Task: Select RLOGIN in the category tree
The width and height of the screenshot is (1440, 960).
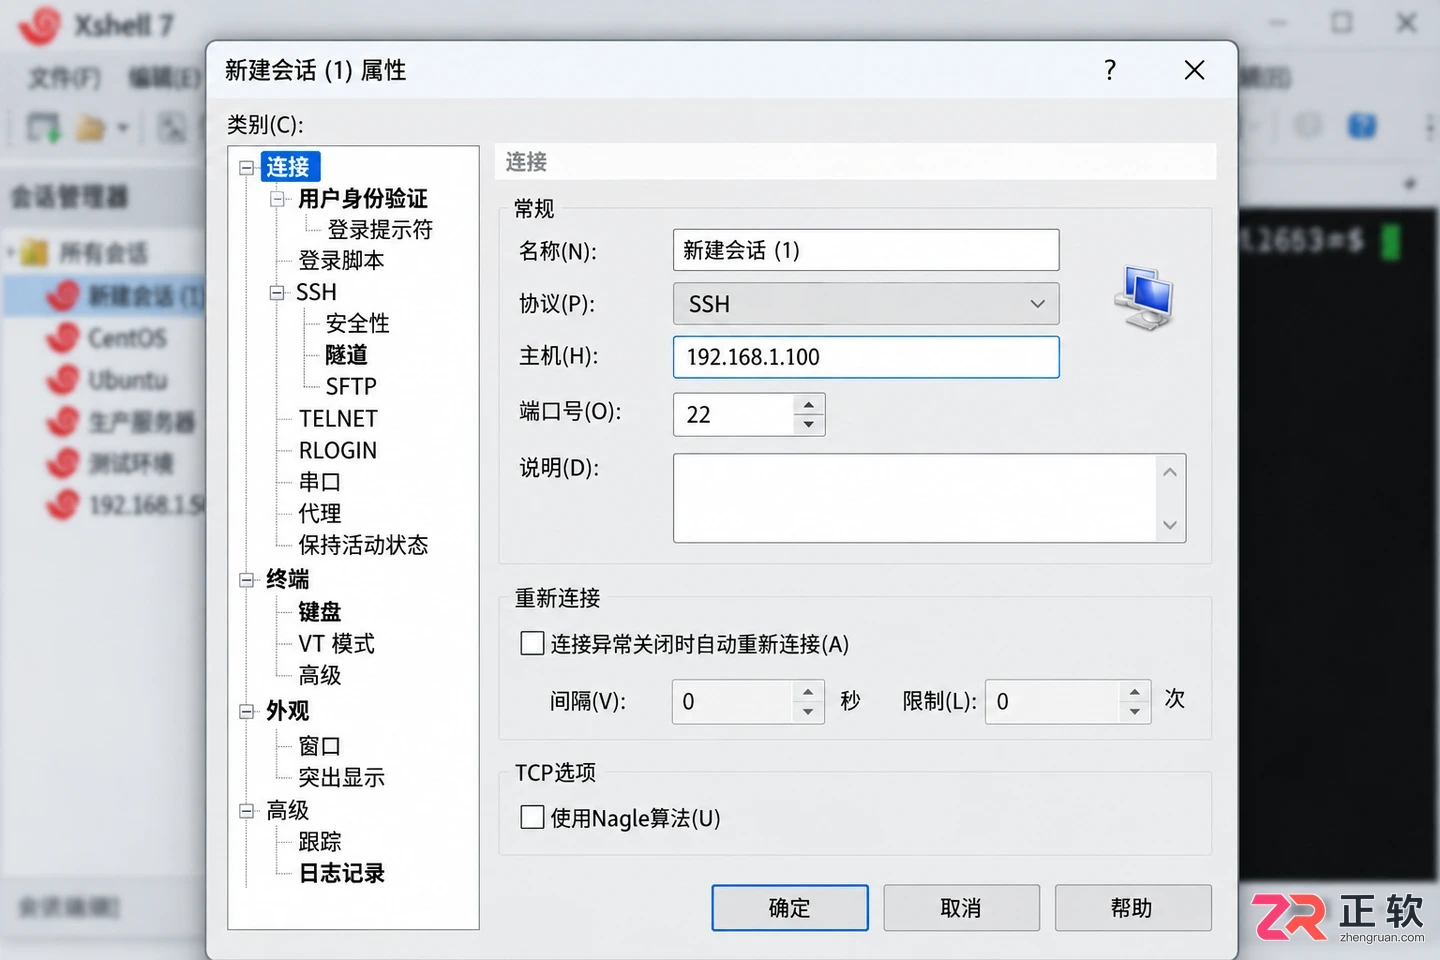Action: 338,450
